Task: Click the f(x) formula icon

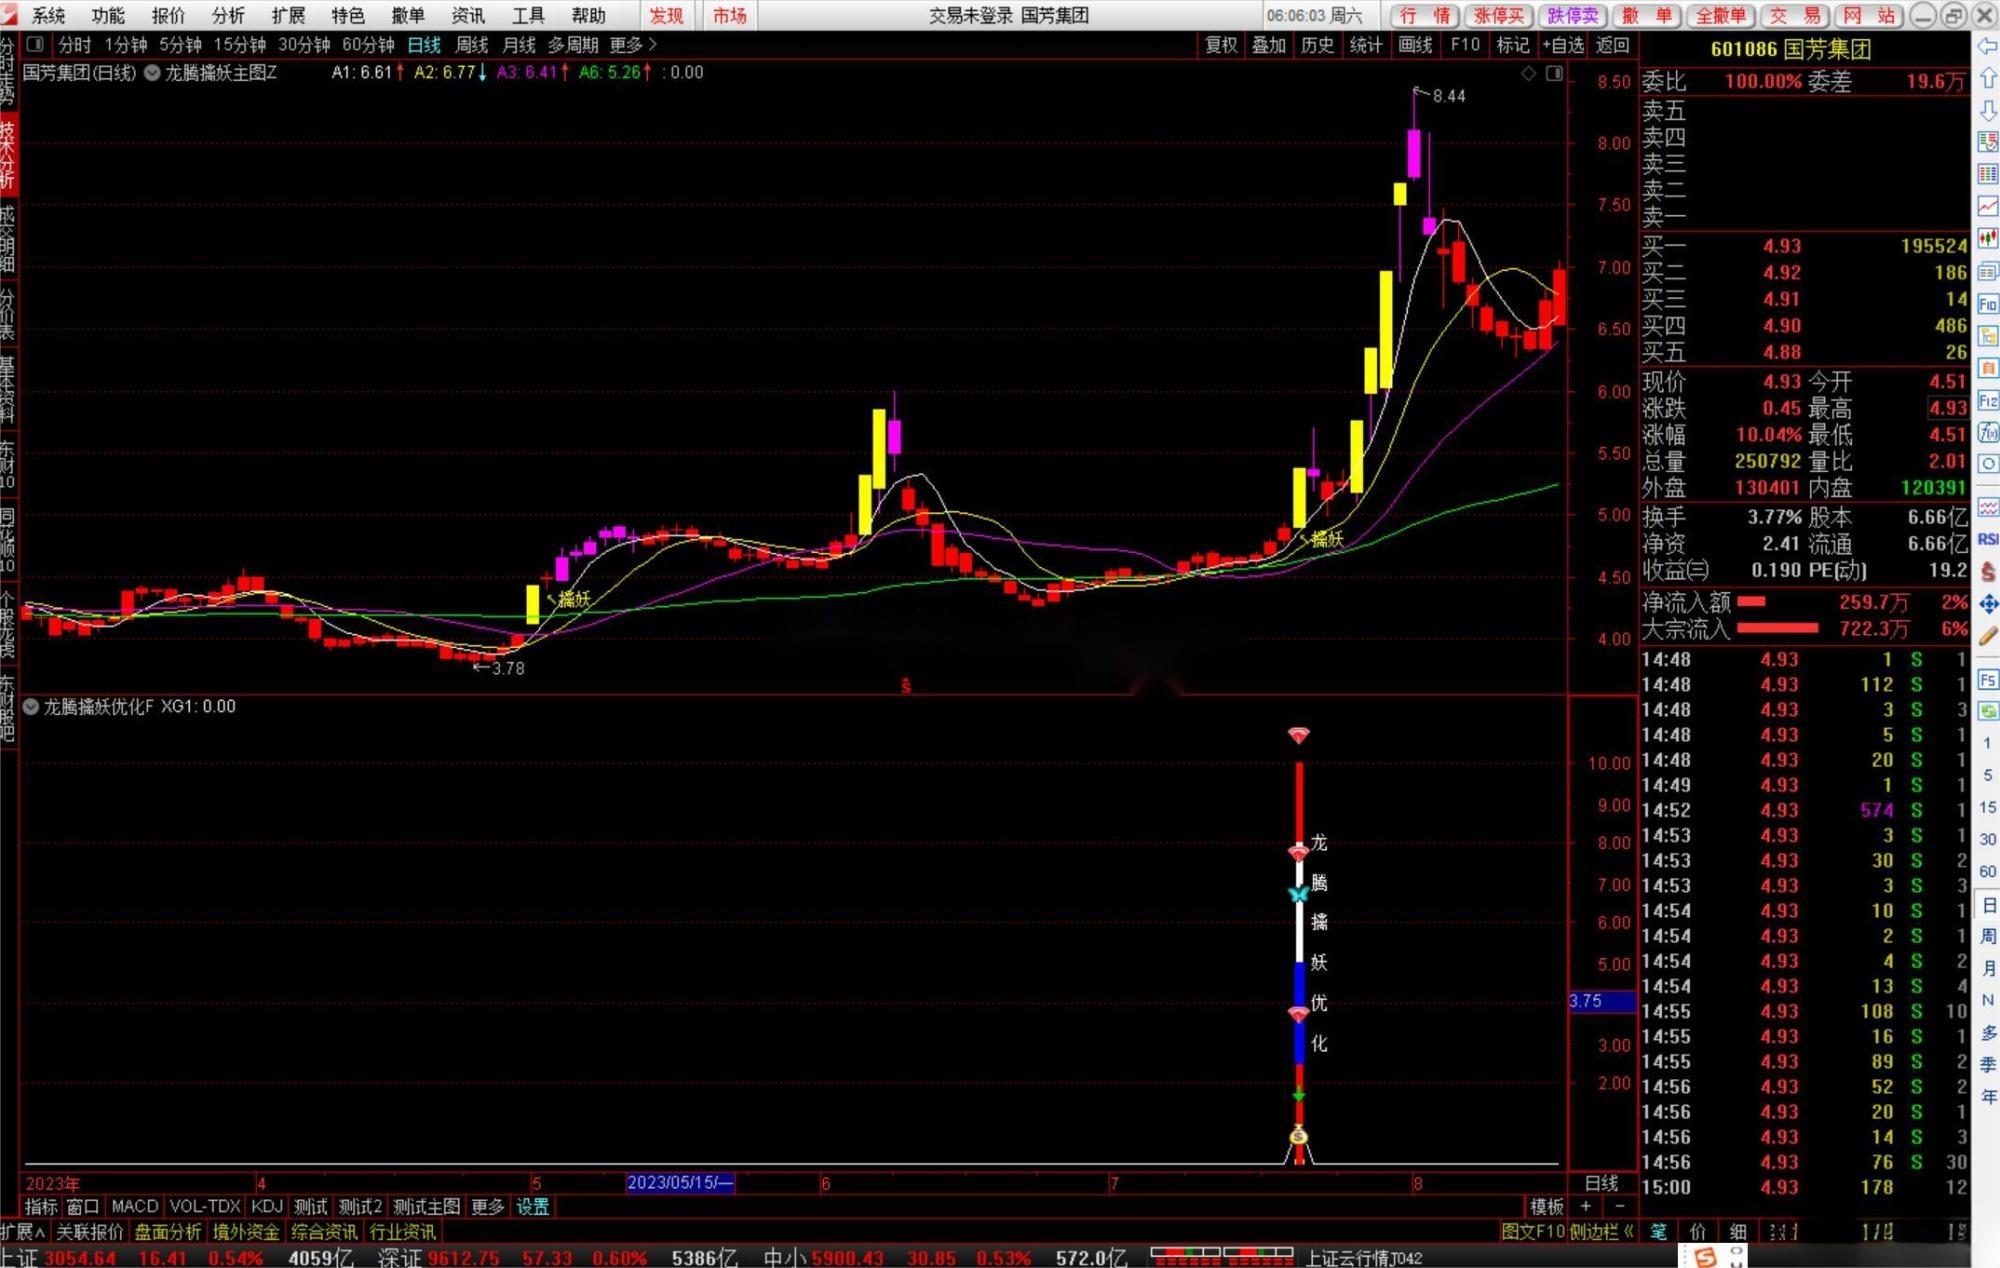Action: pos(1987,432)
